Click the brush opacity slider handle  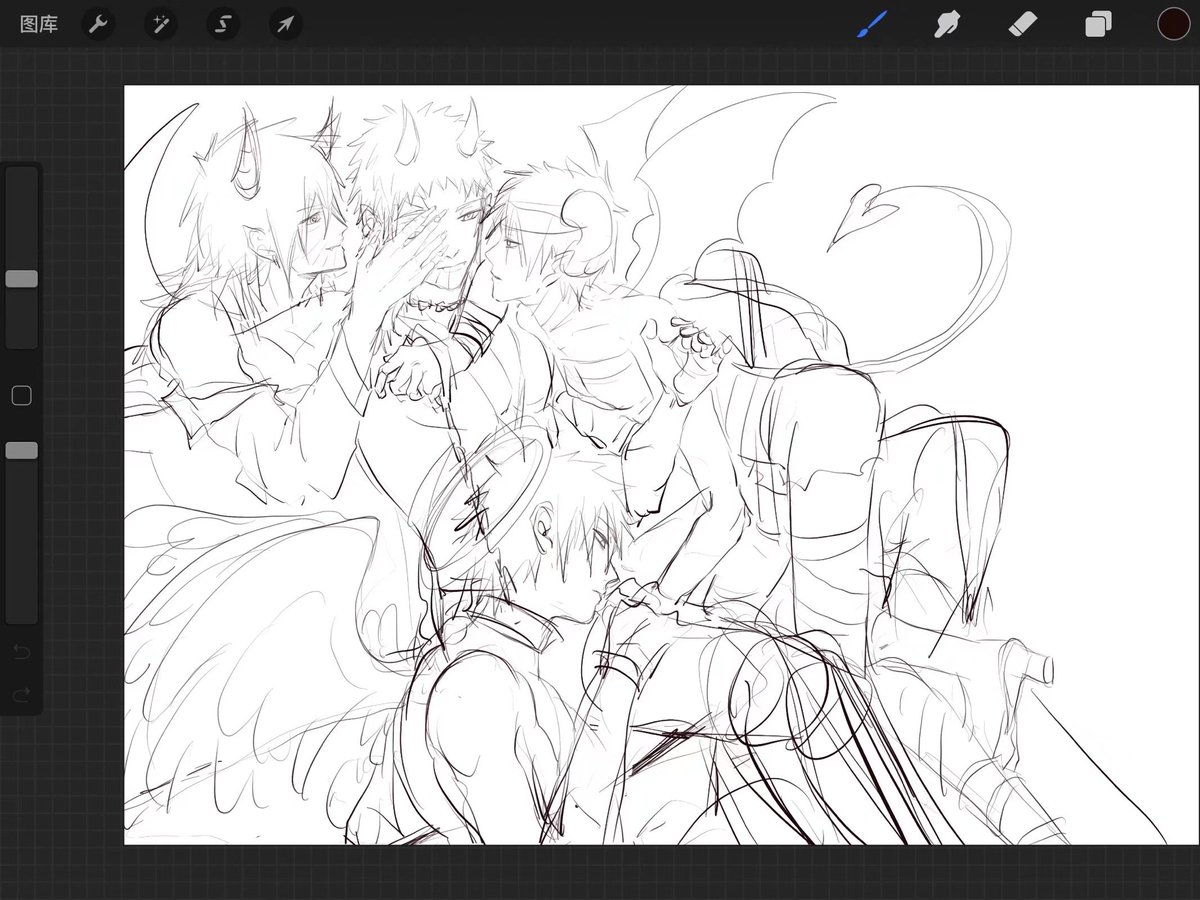(22, 451)
